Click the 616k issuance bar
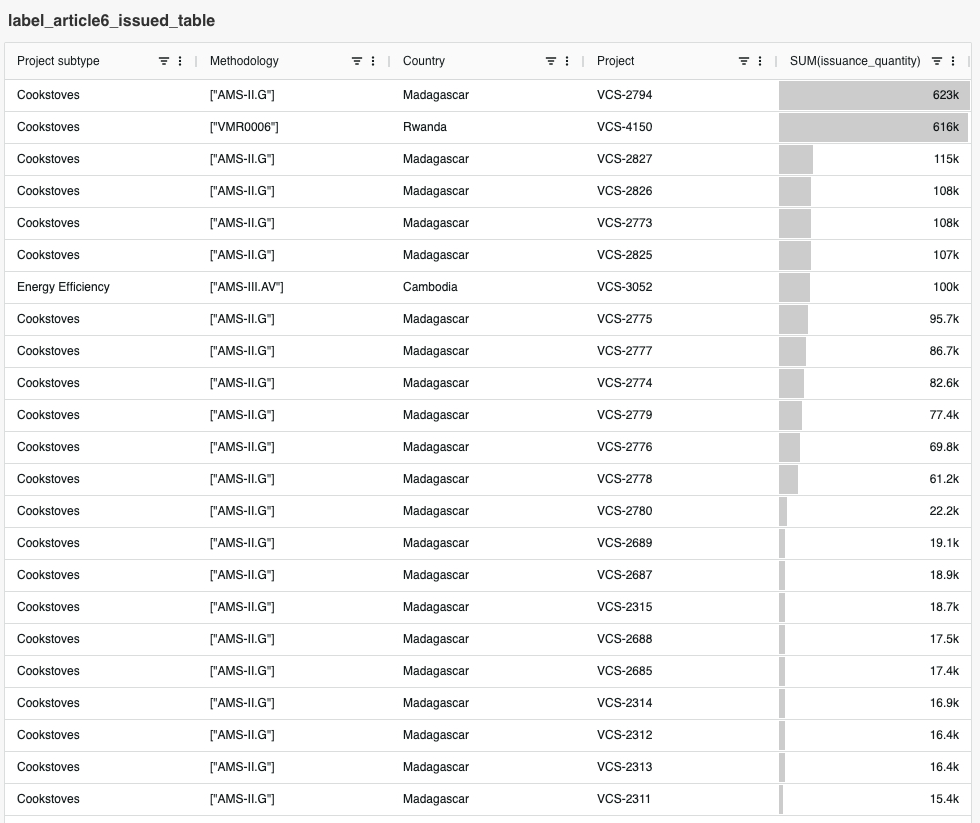This screenshot has height=823, width=980. [873, 127]
